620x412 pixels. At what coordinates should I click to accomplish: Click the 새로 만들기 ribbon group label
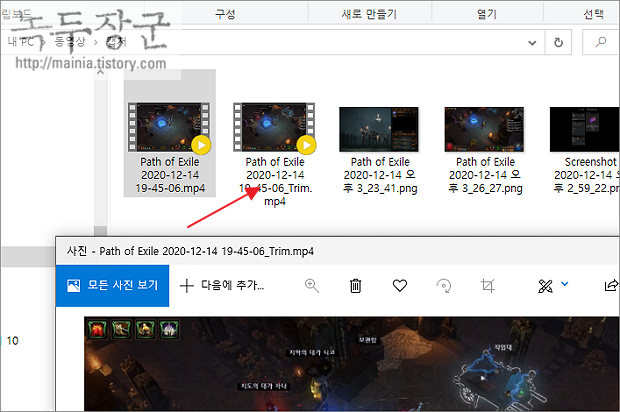(x=369, y=14)
